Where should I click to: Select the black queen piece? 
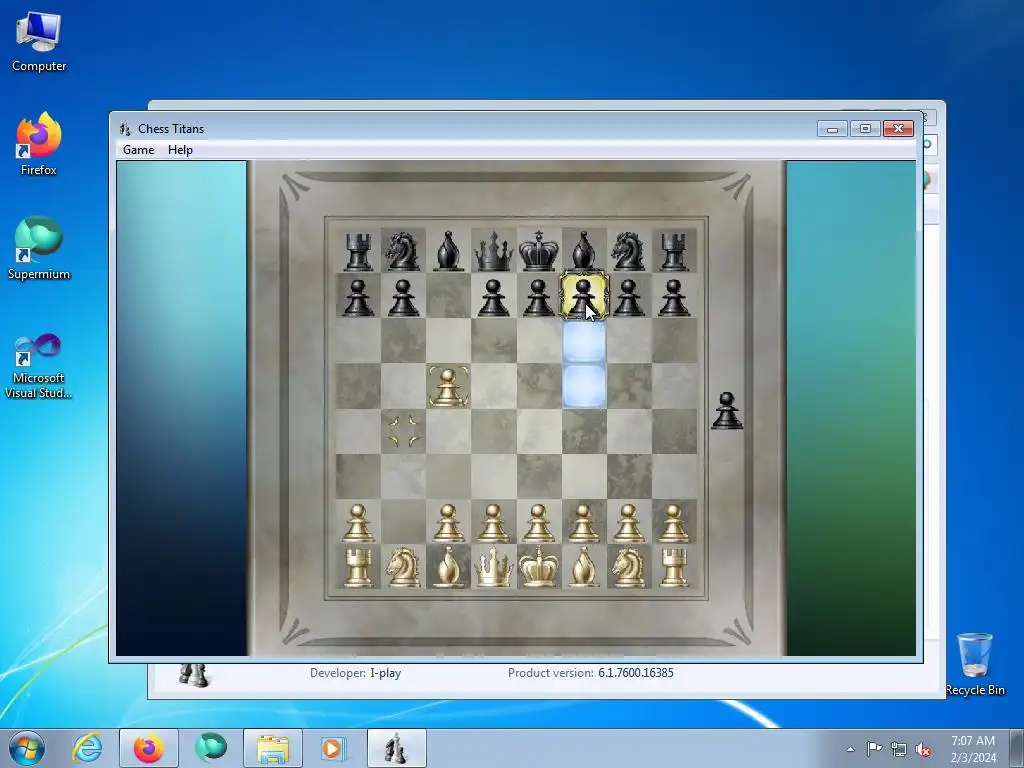coord(493,251)
